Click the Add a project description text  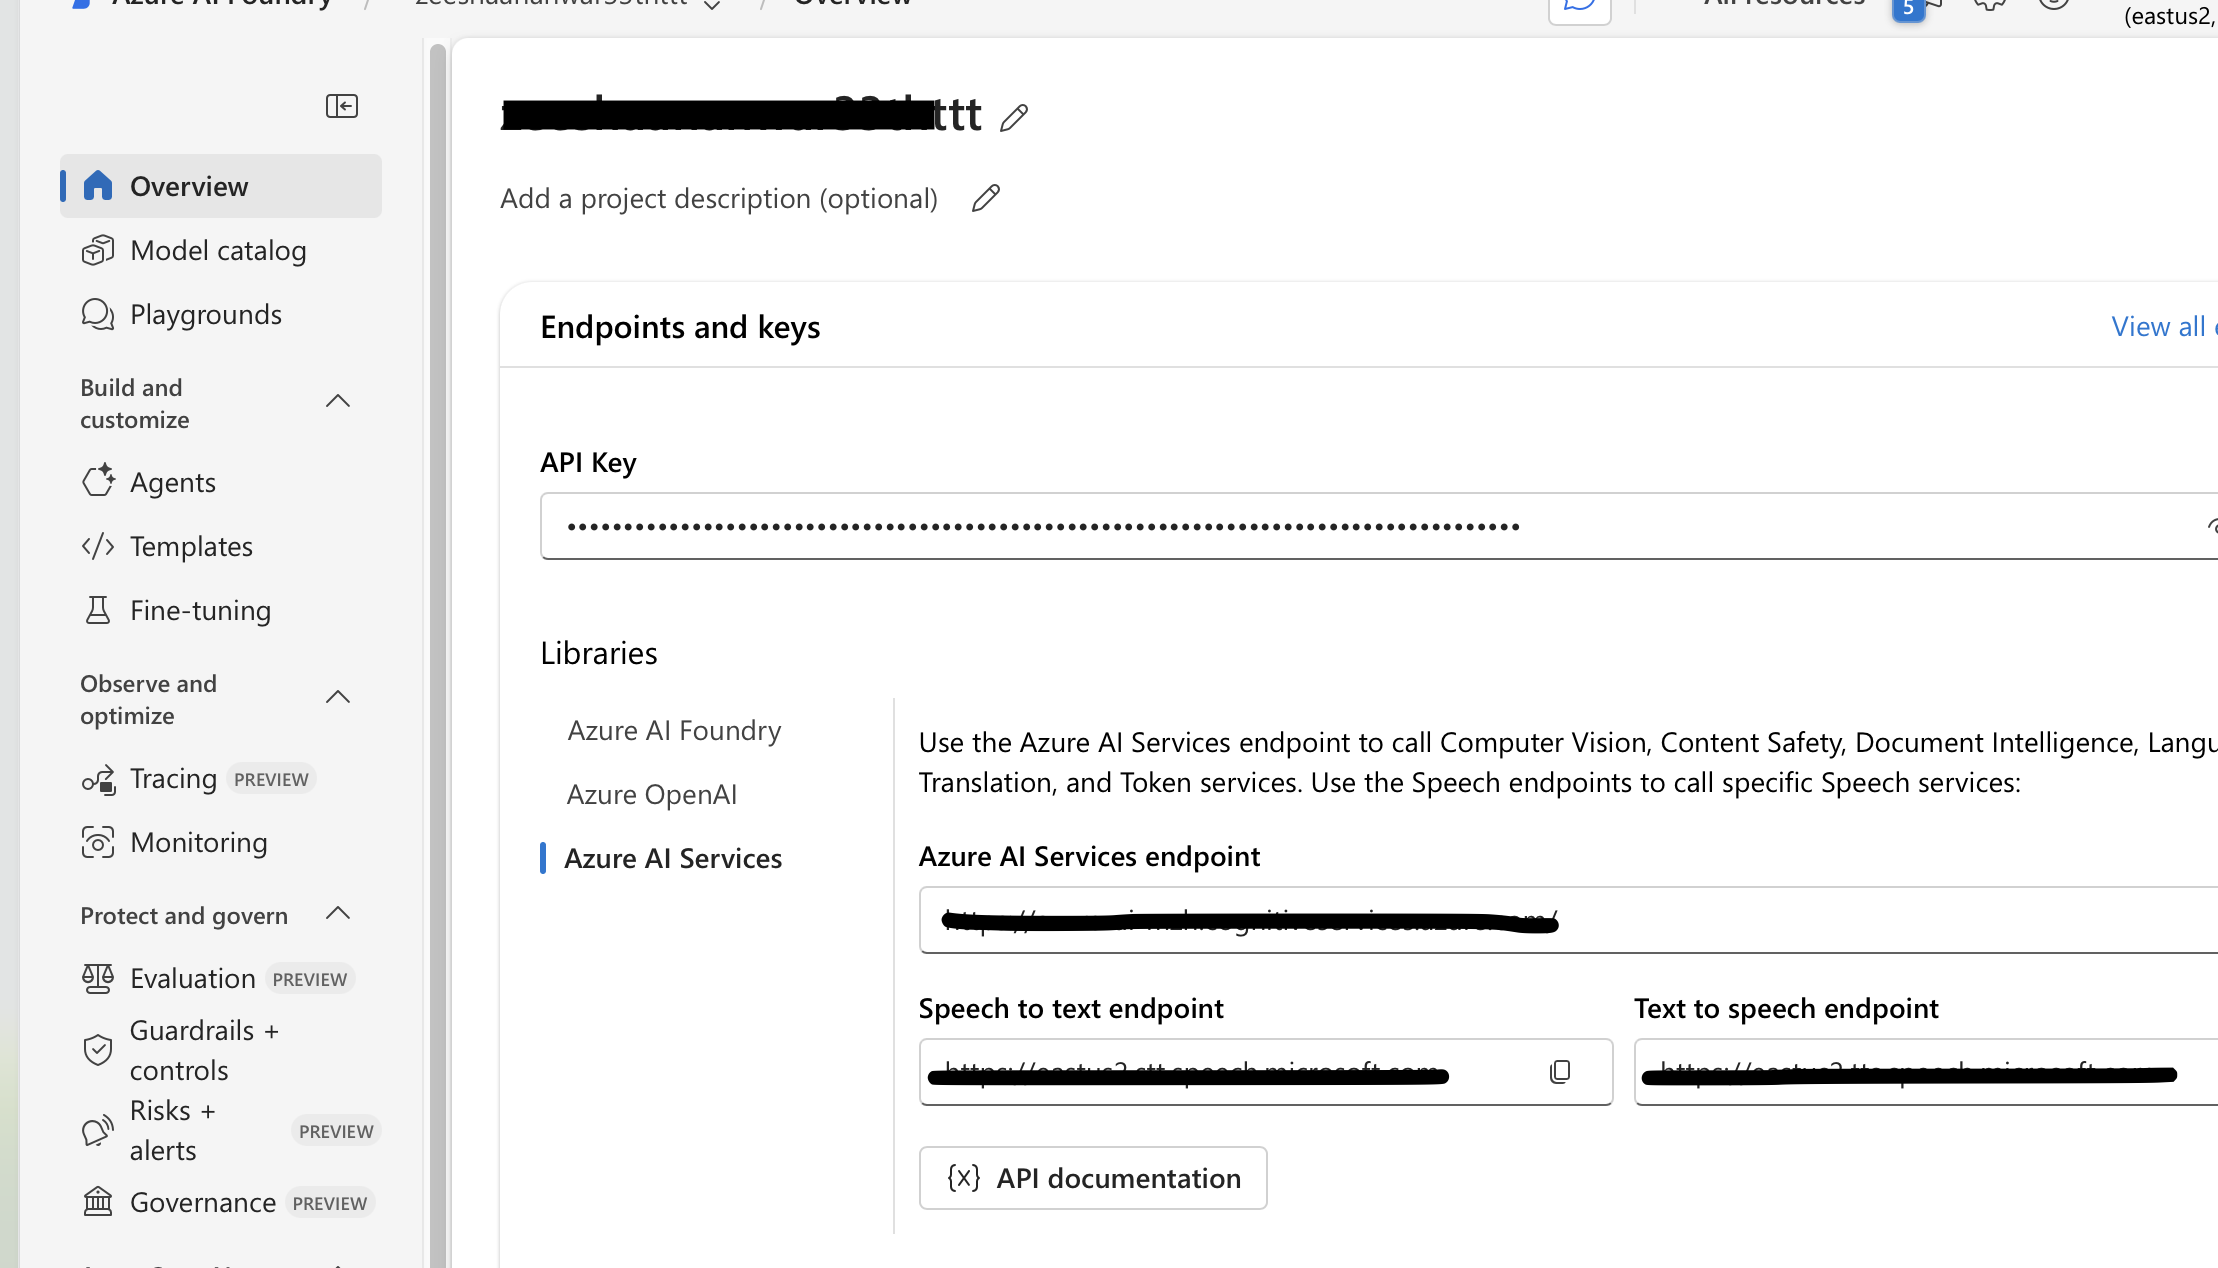click(719, 198)
